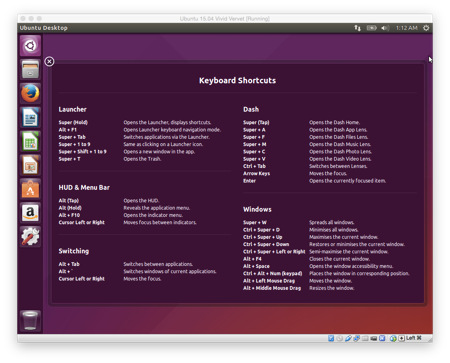The image size is (450, 363).
Task: Click 'Reveals the application menu.' description
Action: pos(157,208)
